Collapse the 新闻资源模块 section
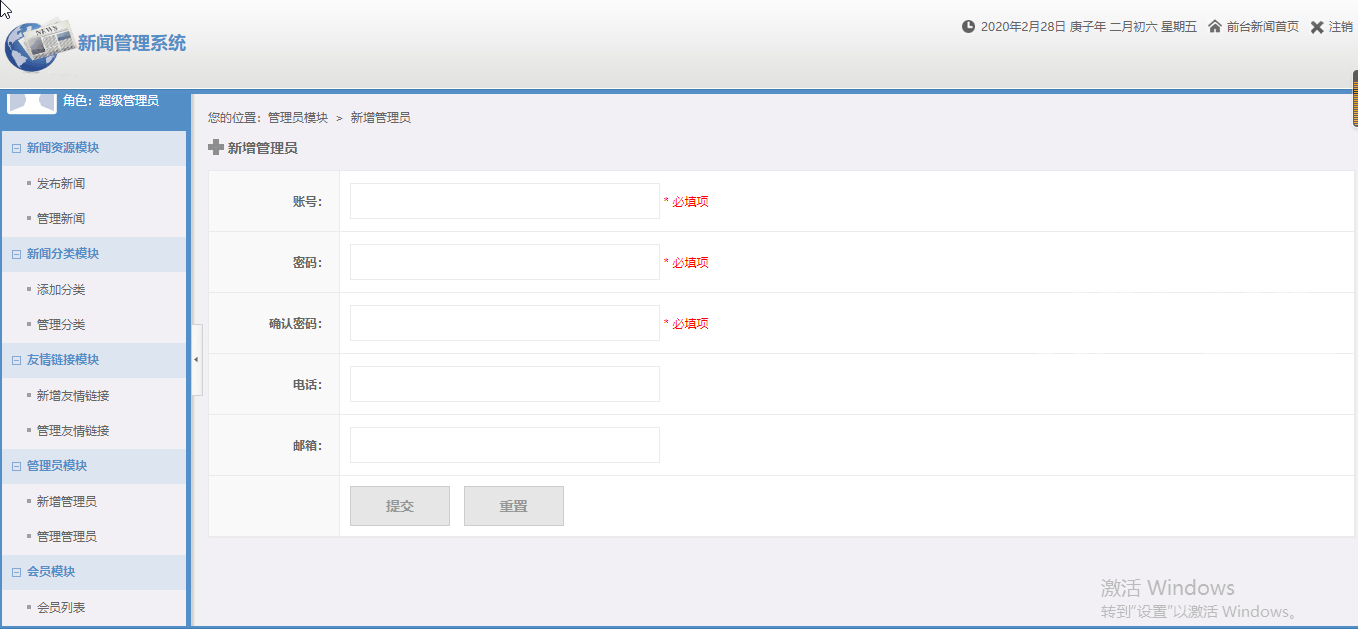The width and height of the screenshot is (1358, 629). (16, 148)
